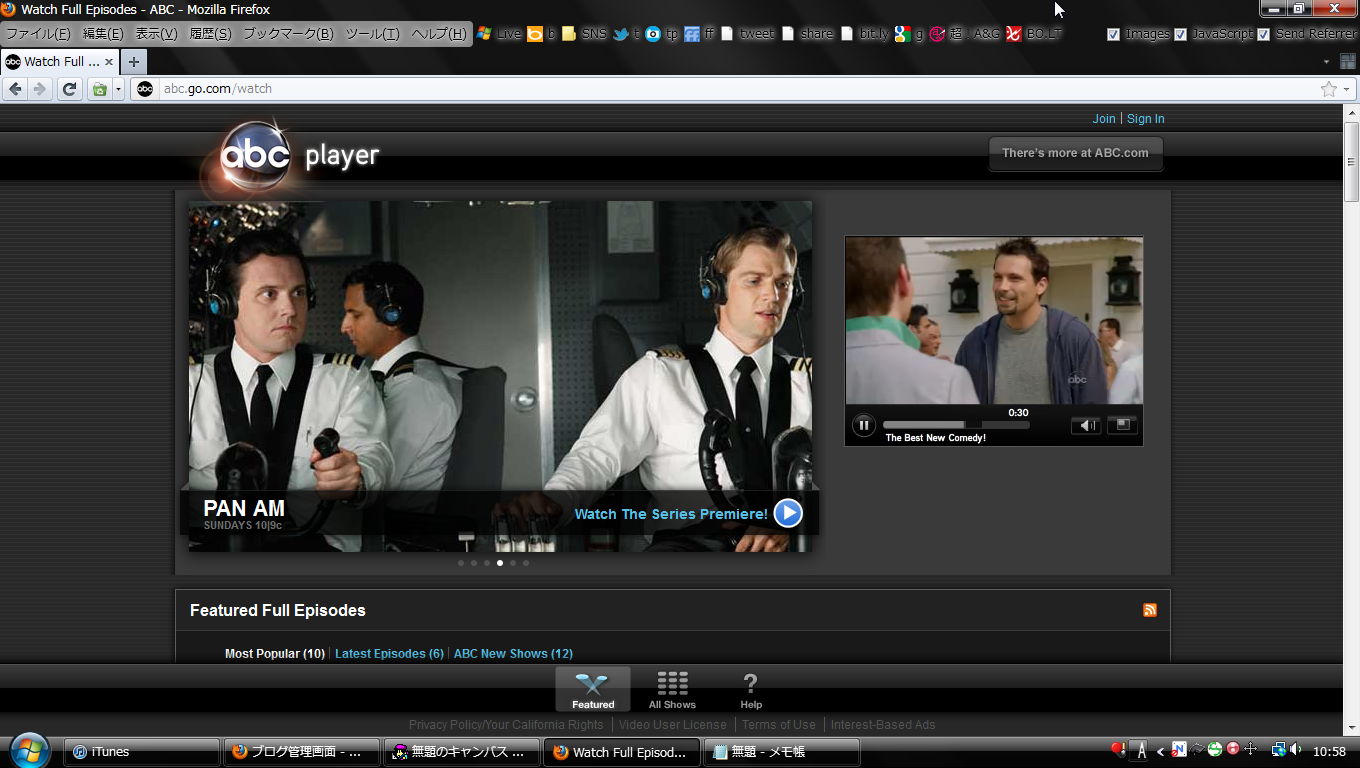Open the 超！A&G bookmark
The height and width of the screenshot is (768, 1360).
(x=964, y=34)
